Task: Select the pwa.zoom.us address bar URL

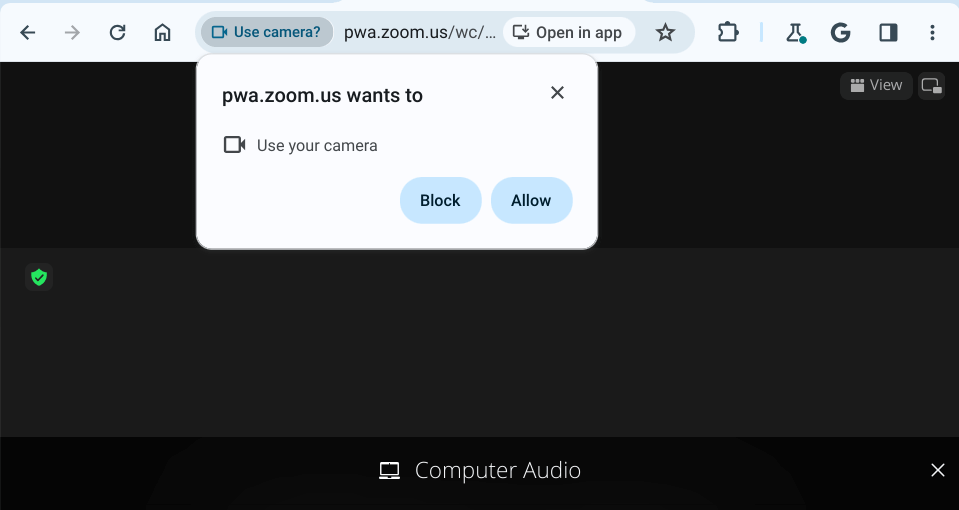Action: [x=419, y=32]
